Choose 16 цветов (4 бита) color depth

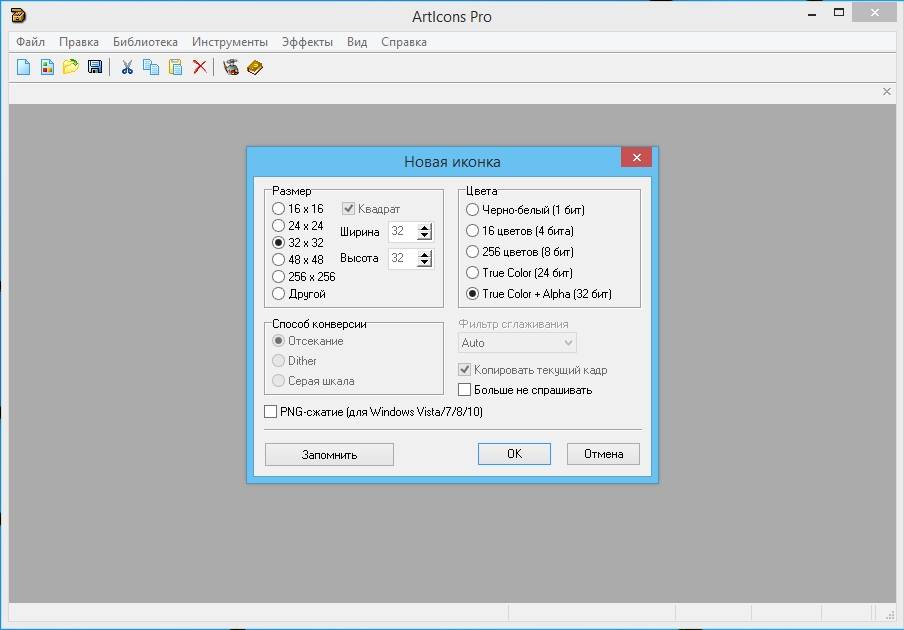coord(520,231)
